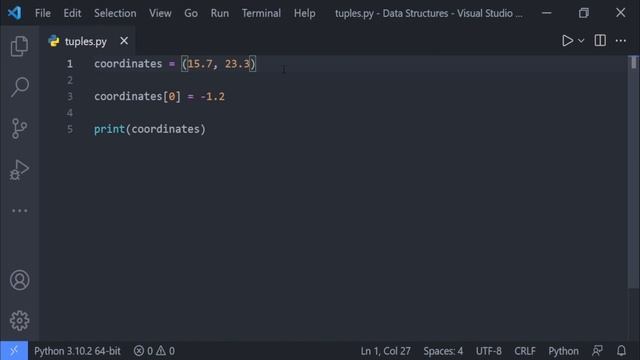This screenshot has width=640, height=360.
Task: Open the Manage gear menu
Action: pos(19,321)
